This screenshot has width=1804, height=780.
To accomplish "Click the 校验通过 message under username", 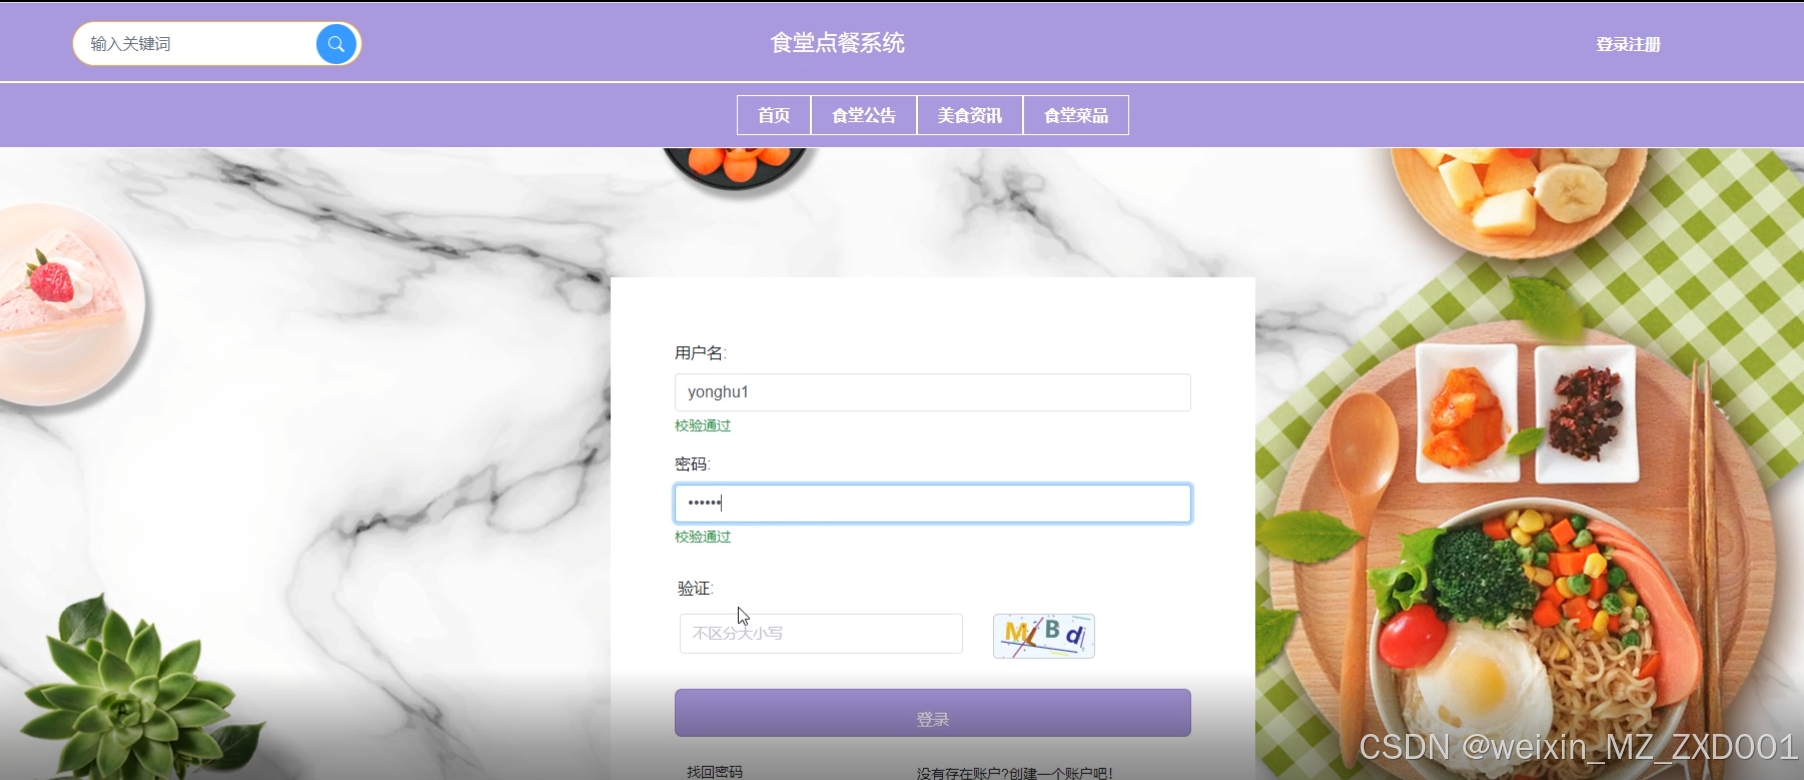I will click(x=703, y=426).
